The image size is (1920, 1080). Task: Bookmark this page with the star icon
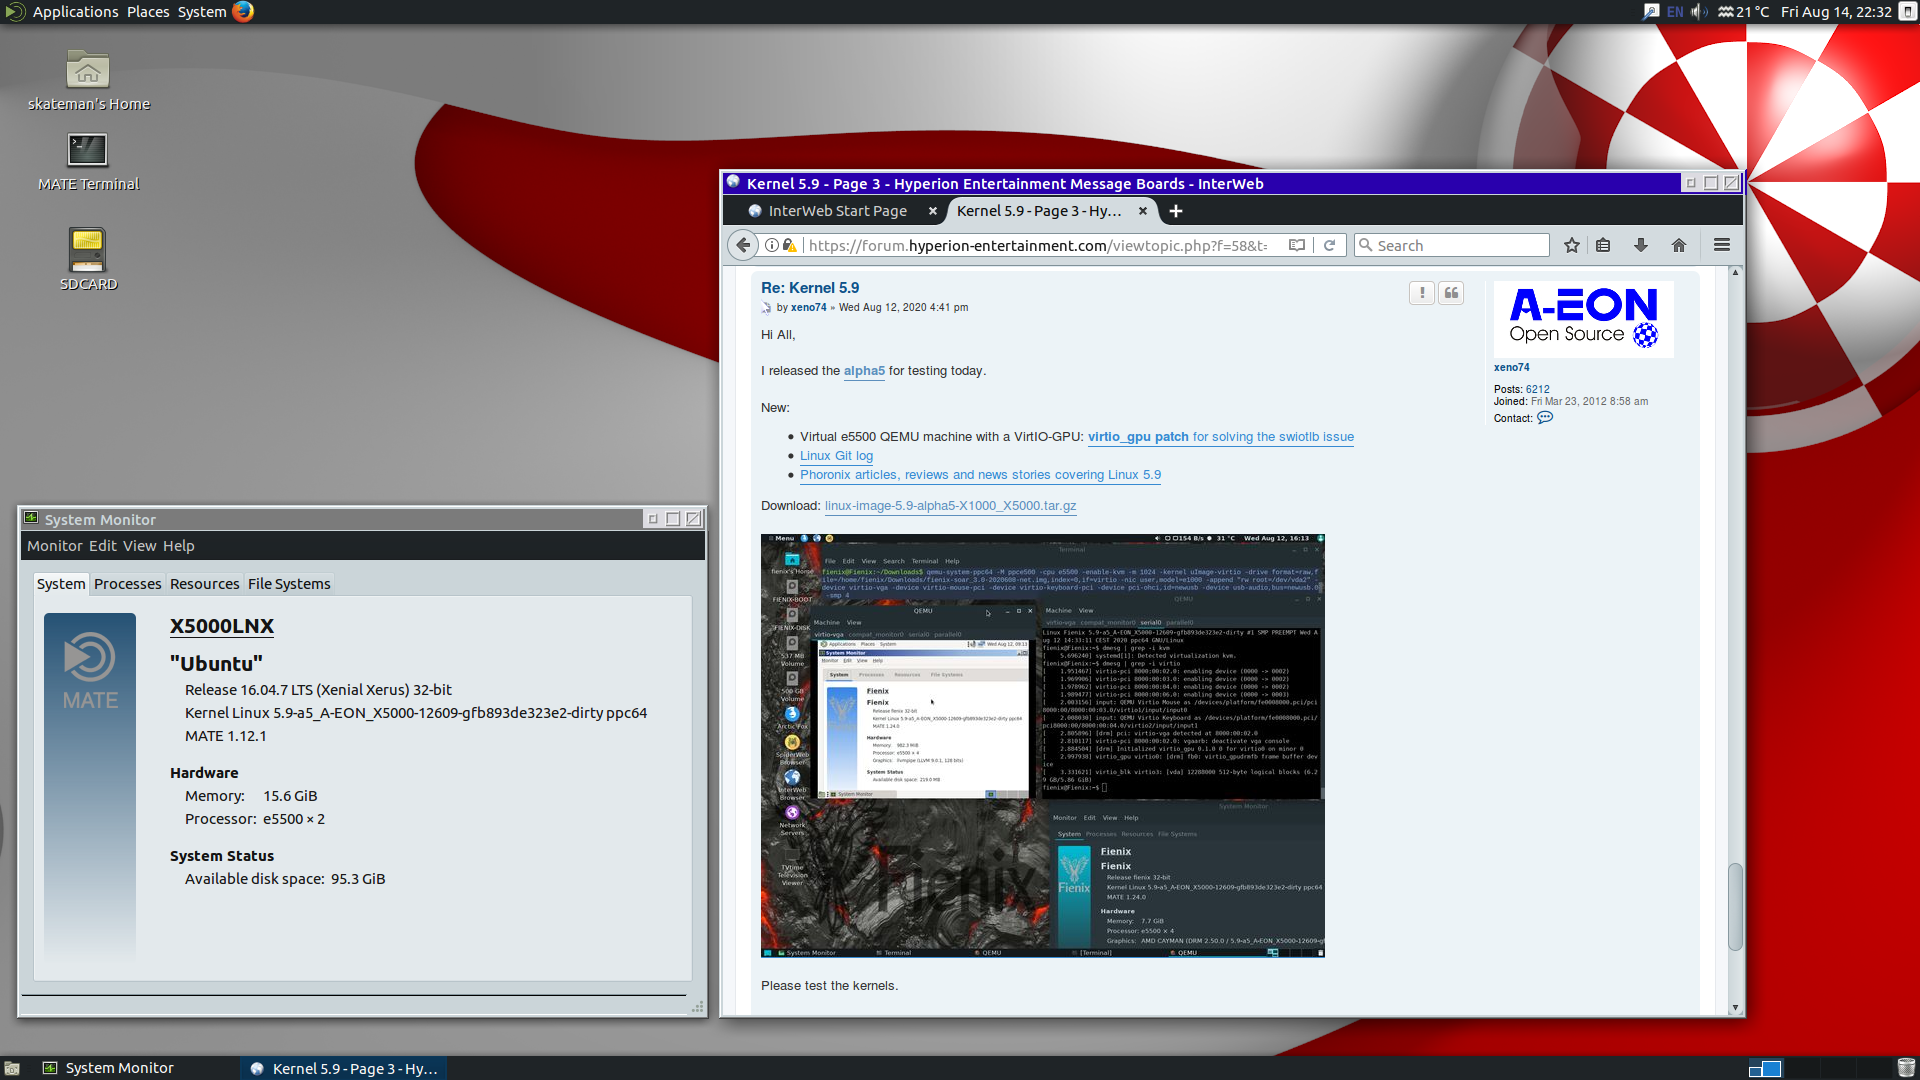[x=1572, y=245]
